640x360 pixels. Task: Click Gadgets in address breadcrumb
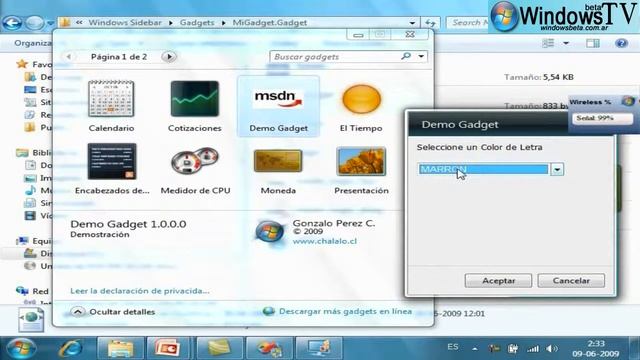(x=197, y=22)
